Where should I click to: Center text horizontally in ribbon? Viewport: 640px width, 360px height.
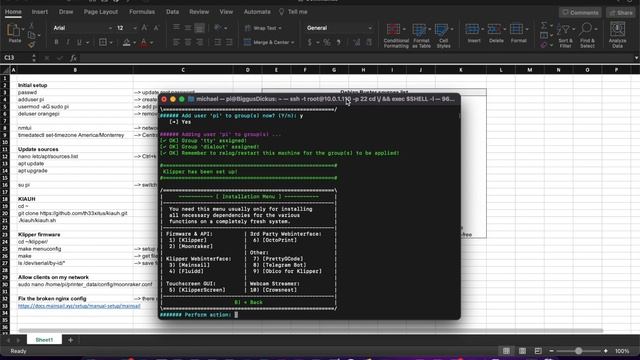pos(188,42)
